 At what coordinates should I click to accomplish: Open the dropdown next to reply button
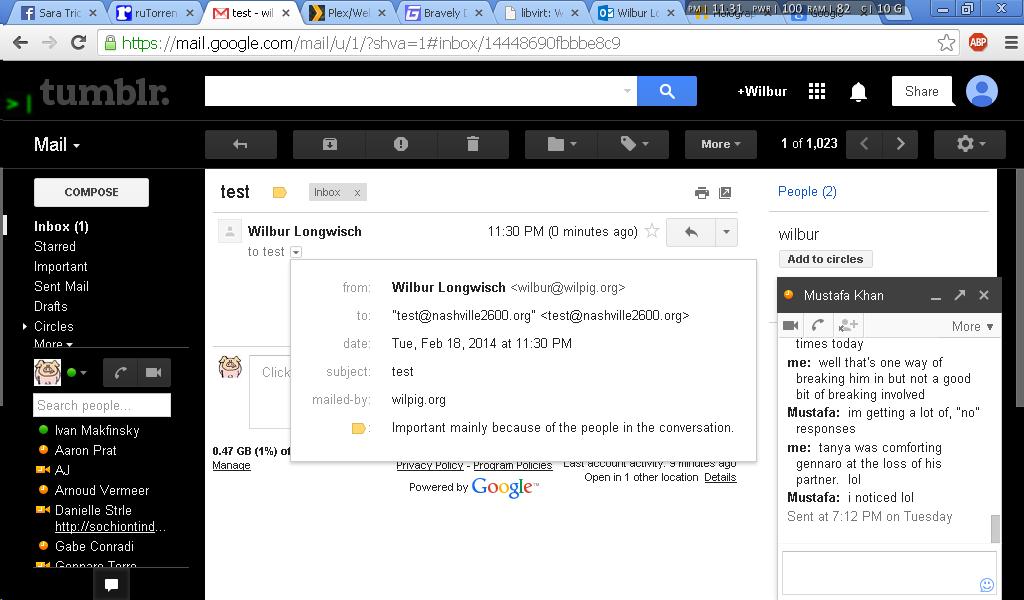(726, 232)
